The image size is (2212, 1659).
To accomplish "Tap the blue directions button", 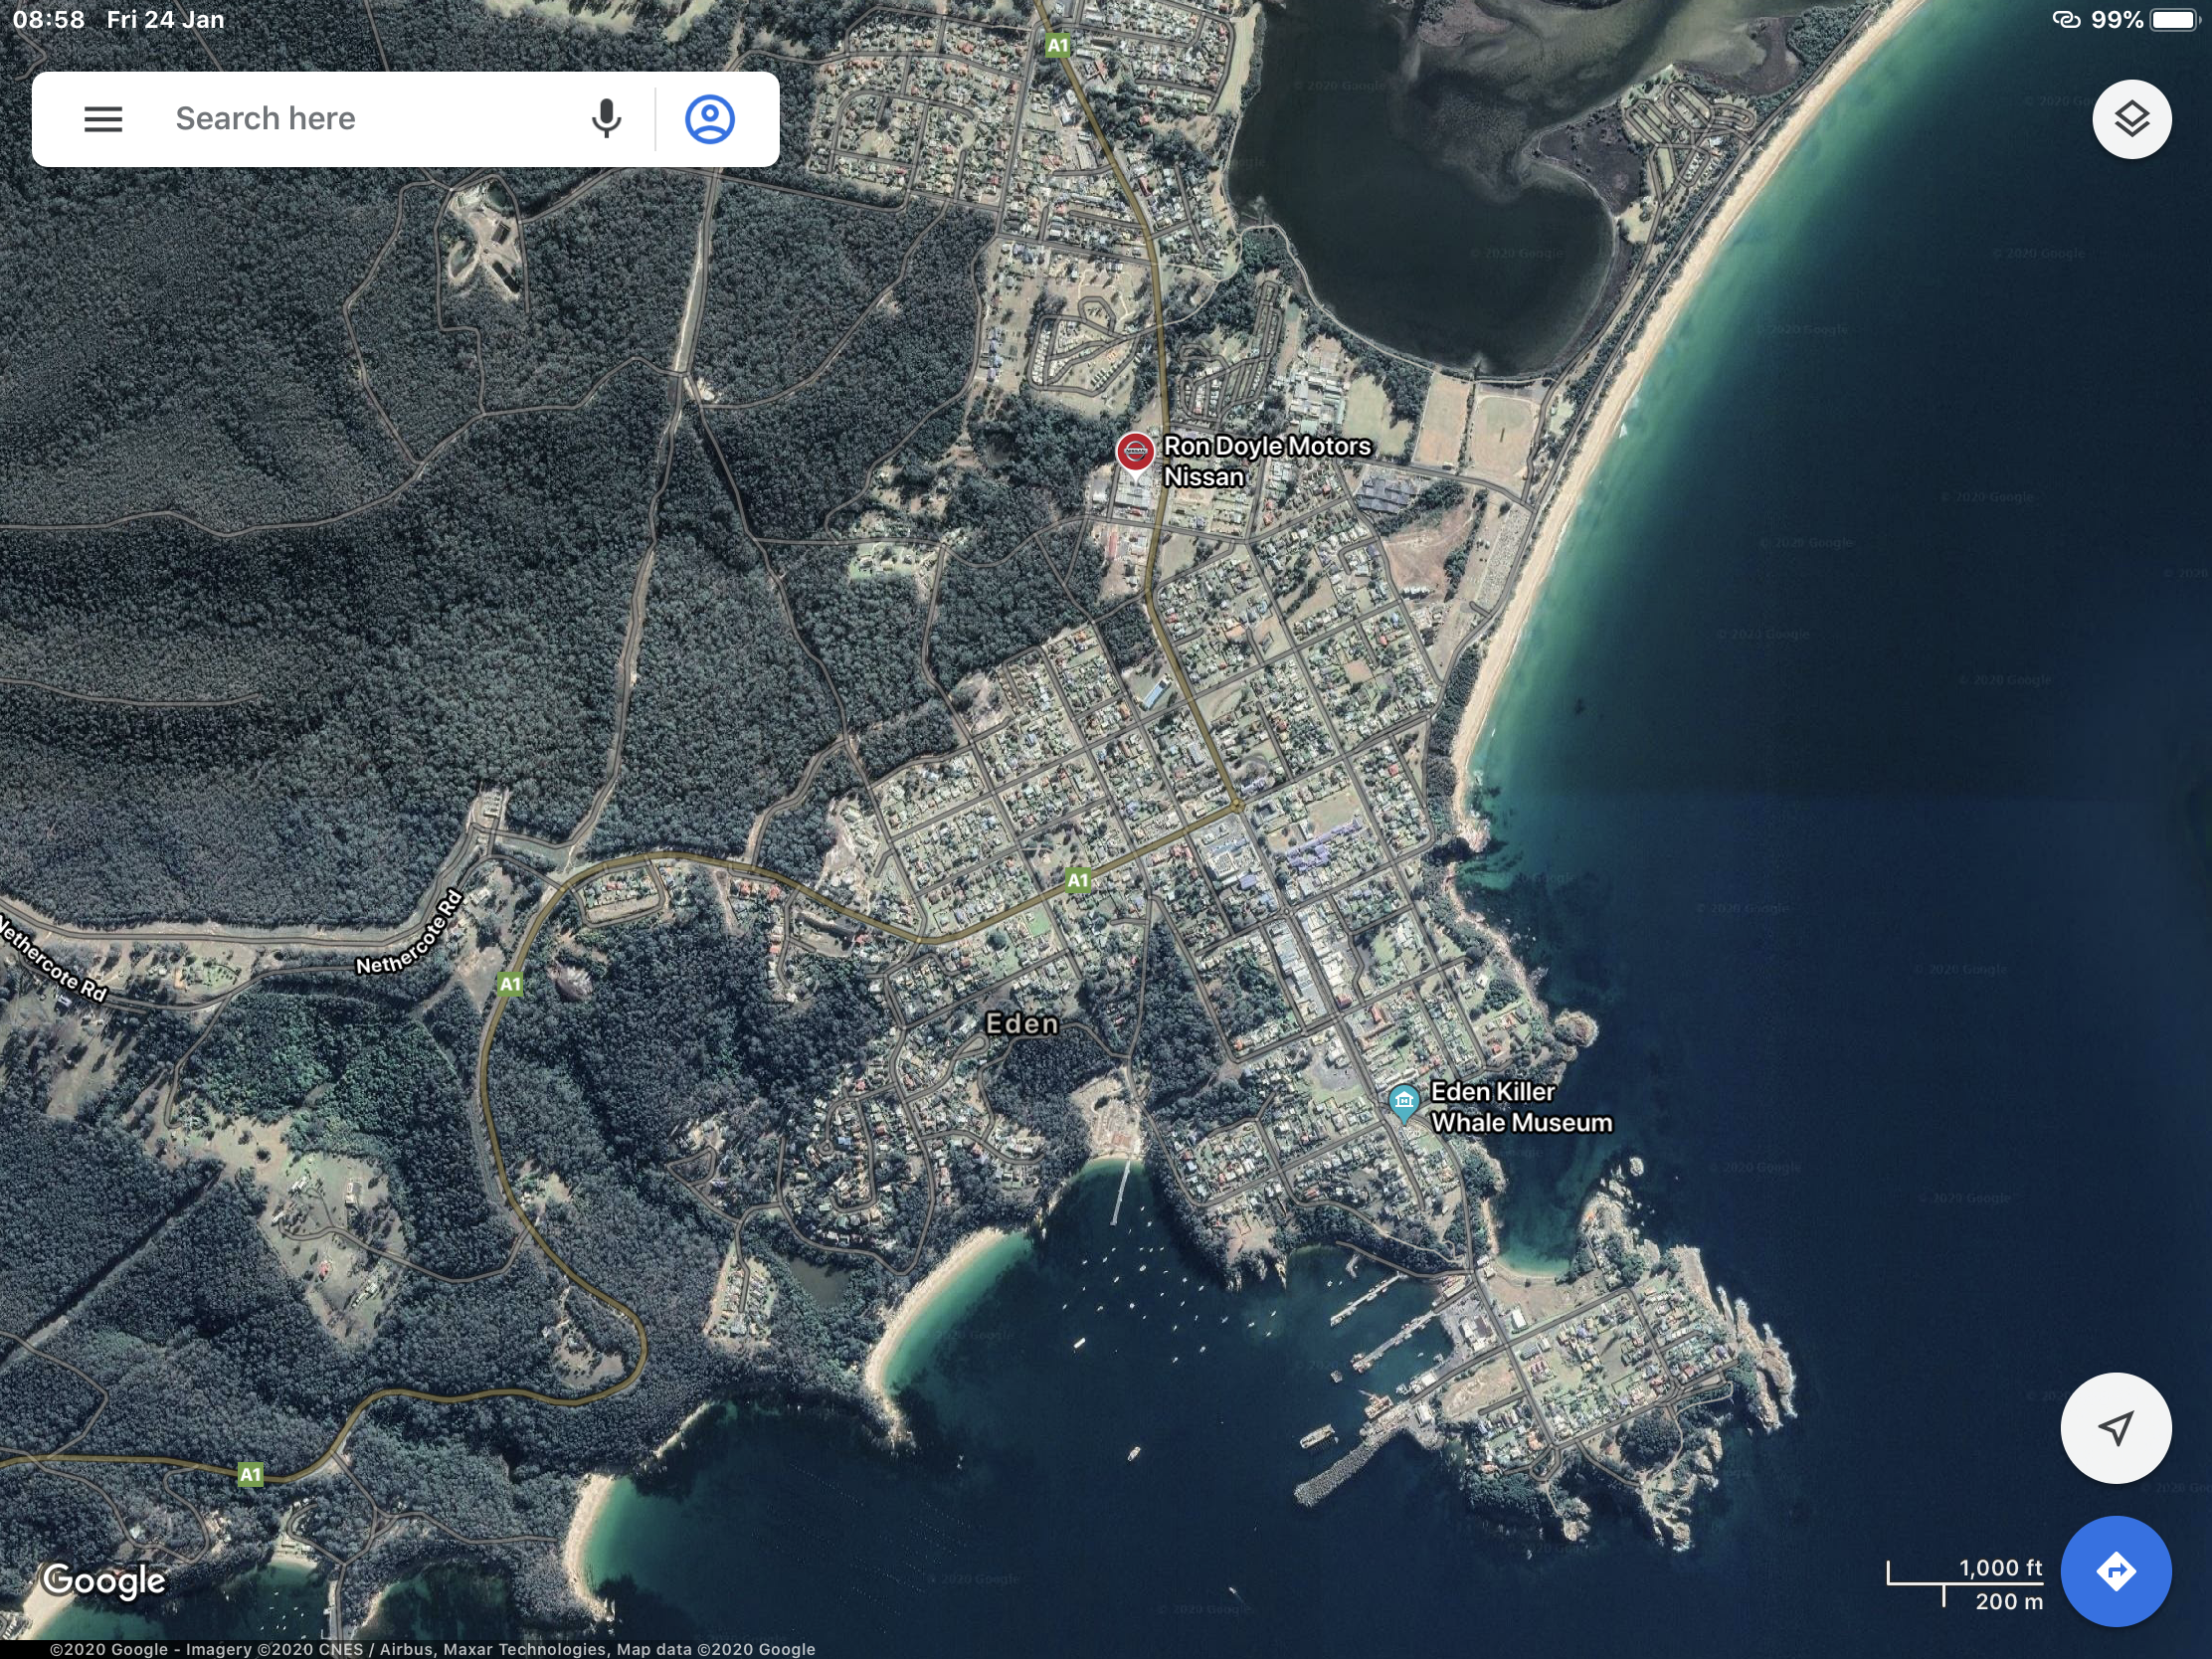I will [2115, 1571].
